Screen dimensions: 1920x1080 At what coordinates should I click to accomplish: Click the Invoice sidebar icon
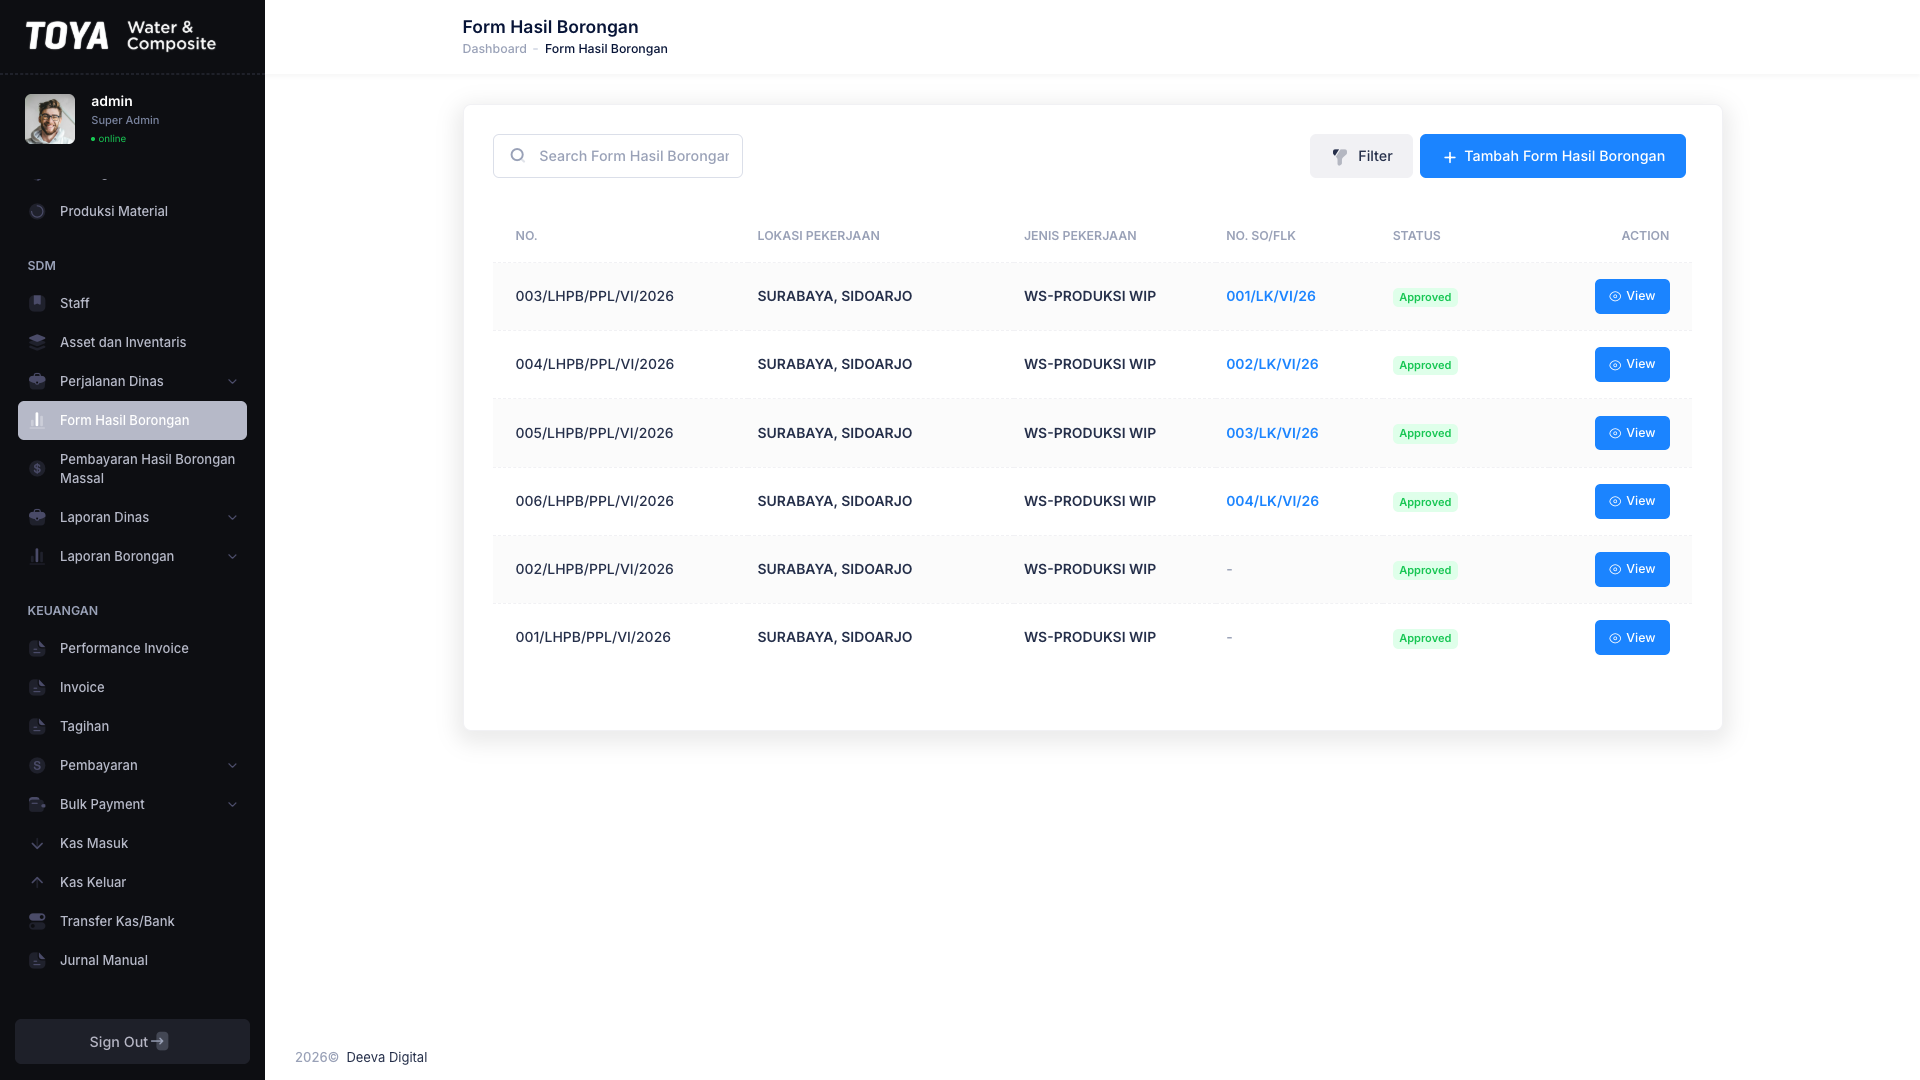pos(37,687)
